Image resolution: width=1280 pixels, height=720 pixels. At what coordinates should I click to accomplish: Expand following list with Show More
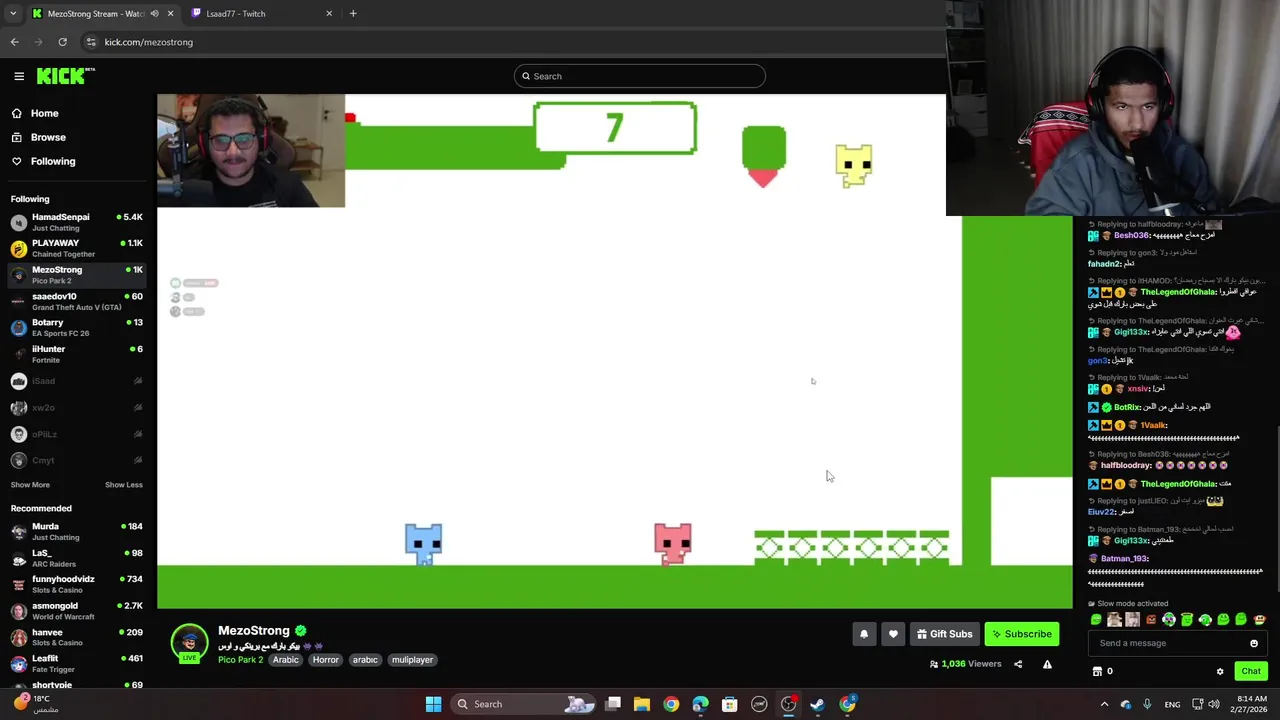30,485
